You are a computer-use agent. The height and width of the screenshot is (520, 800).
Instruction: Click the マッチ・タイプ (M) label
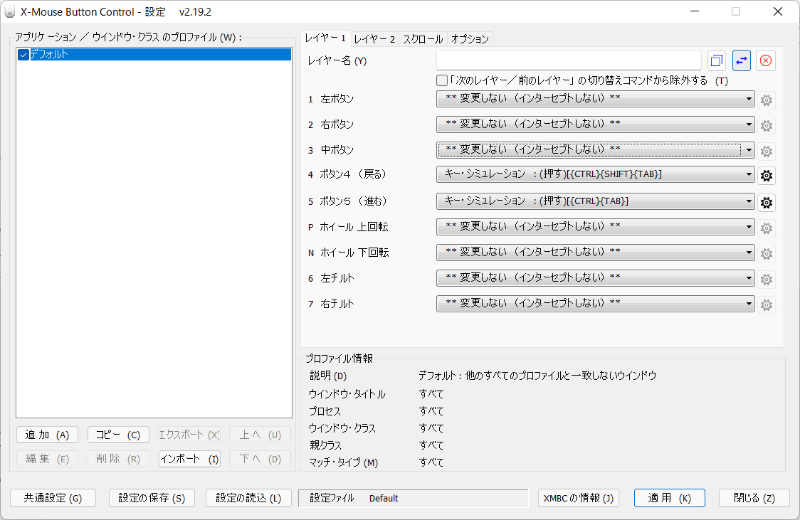tap(343, 463)
